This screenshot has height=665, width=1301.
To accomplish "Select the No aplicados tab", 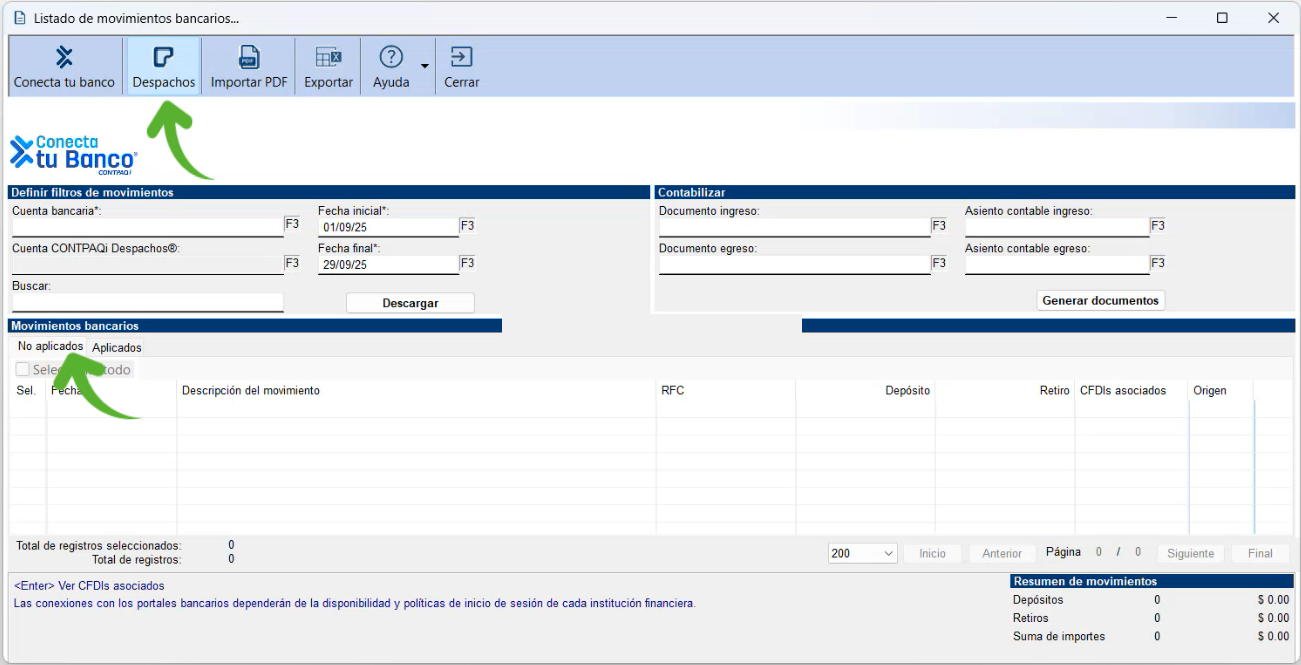I will pyautogui.click(x=50, y=346).
